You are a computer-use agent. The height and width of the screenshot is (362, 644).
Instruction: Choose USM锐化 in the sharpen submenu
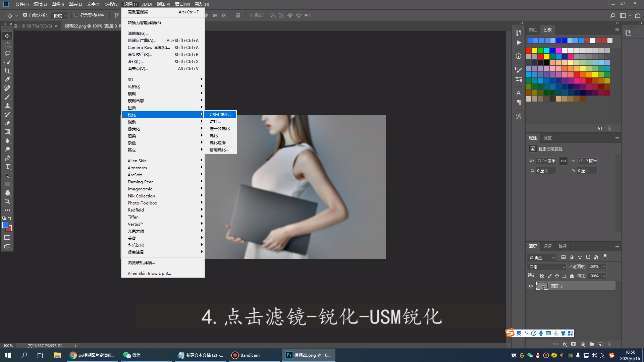pos(221,114)
